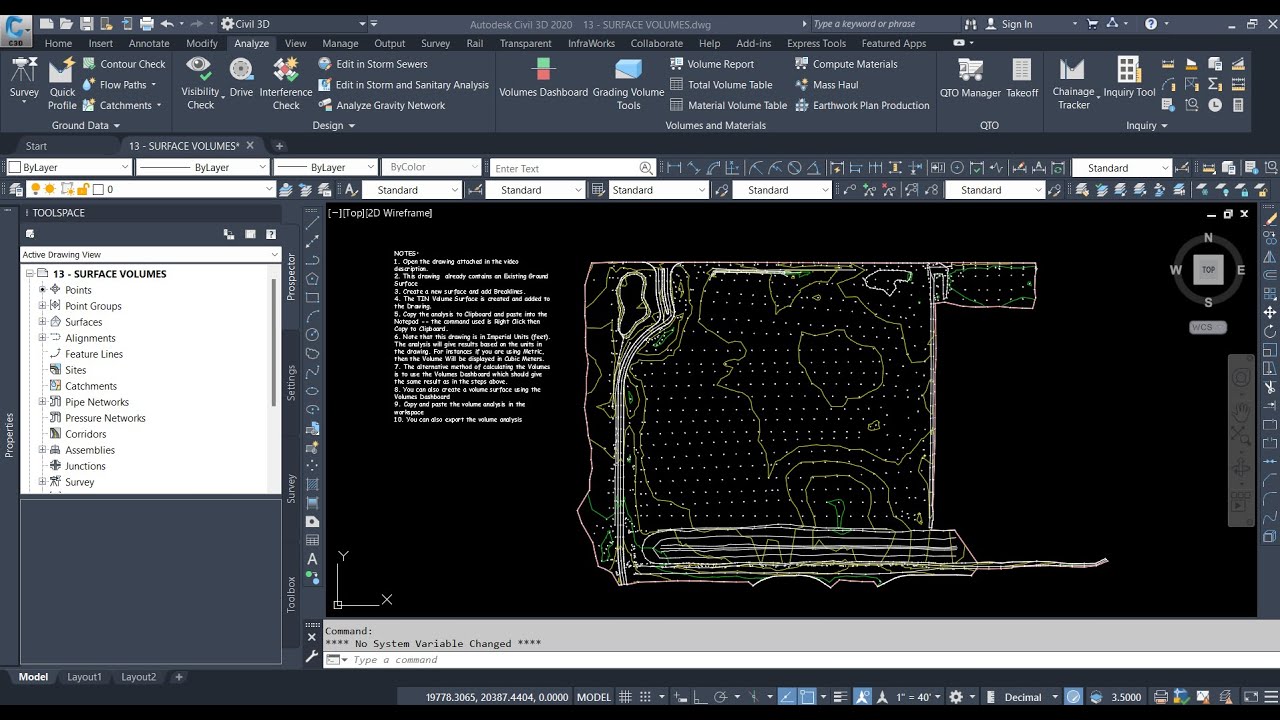Viewport: 1280px width, 720px height.
Task: Click the Print icon in quick access toolbar
Action: tap(147, 23)
